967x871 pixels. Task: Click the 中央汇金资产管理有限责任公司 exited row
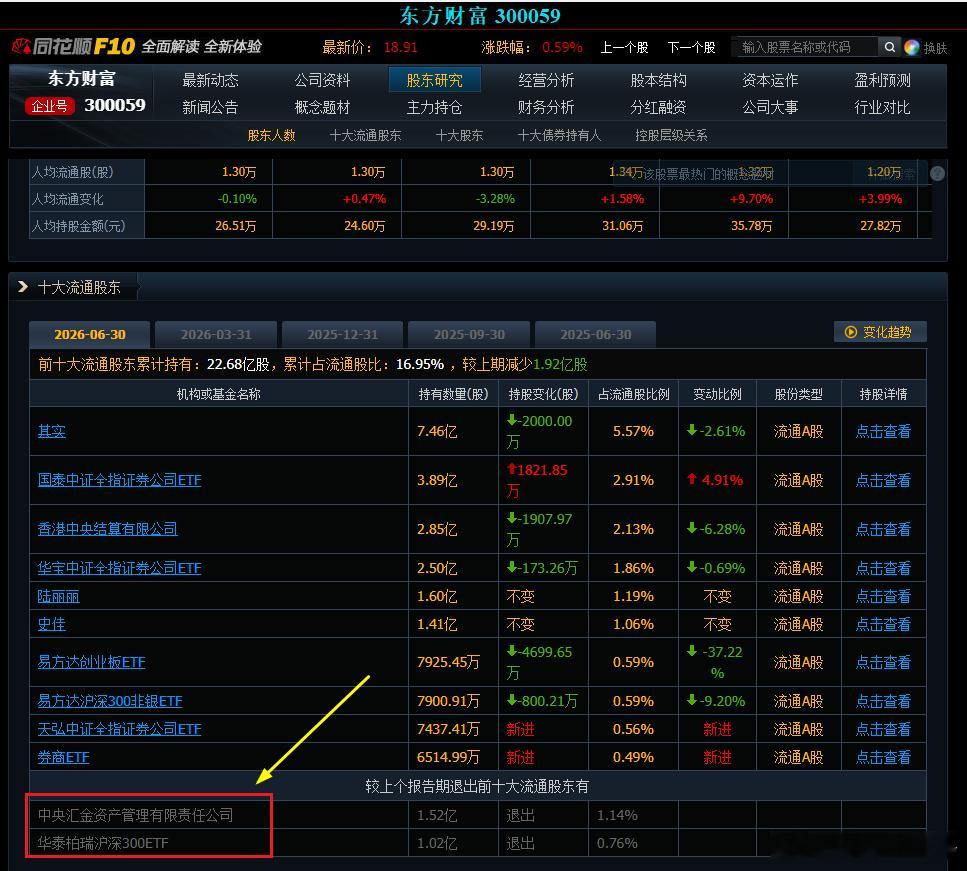click(x=477, y=815)
